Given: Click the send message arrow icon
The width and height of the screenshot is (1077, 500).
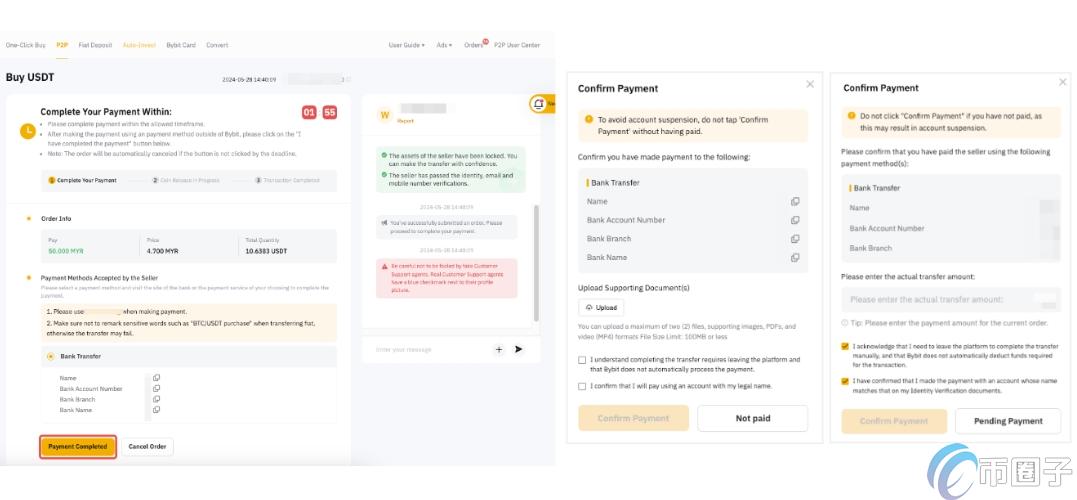Looking at the screenshot, I should click(518, 349).
